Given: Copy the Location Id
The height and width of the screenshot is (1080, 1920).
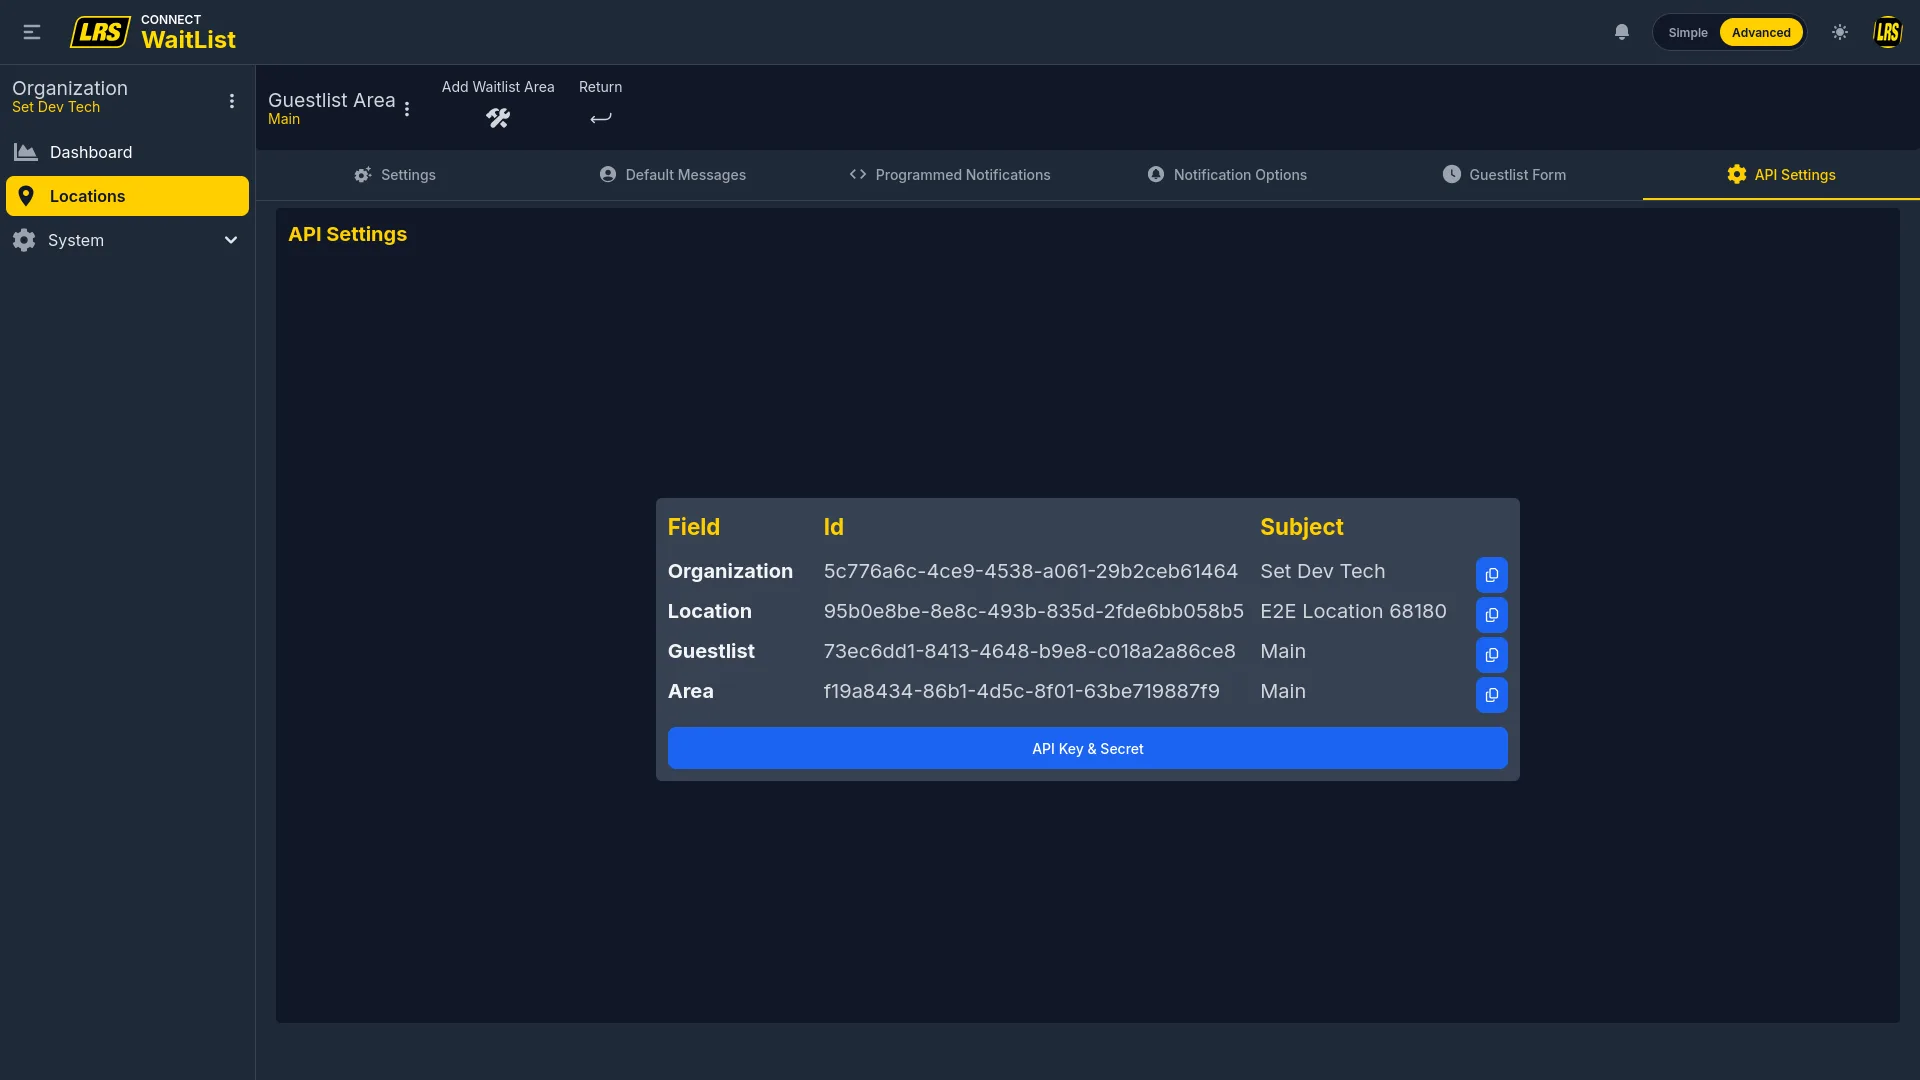Looking at the screenshot, I should [1492, 615].
